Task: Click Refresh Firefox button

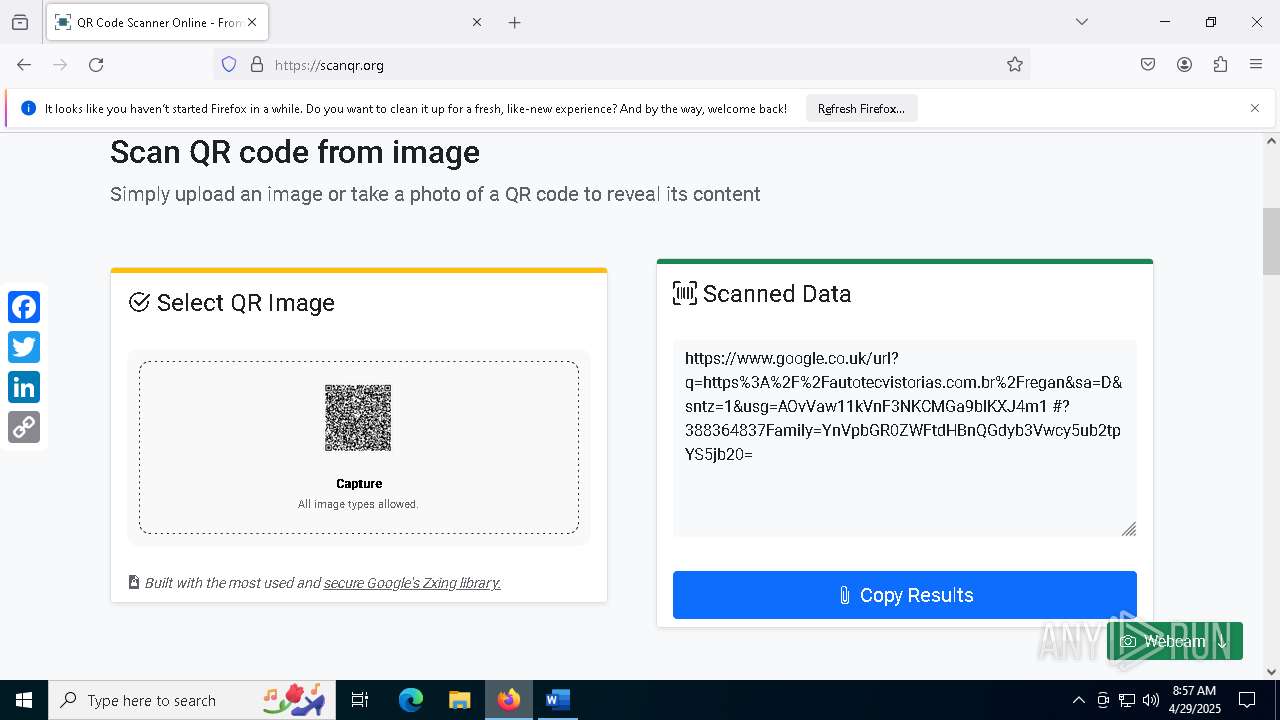Action: pos(861,109)
